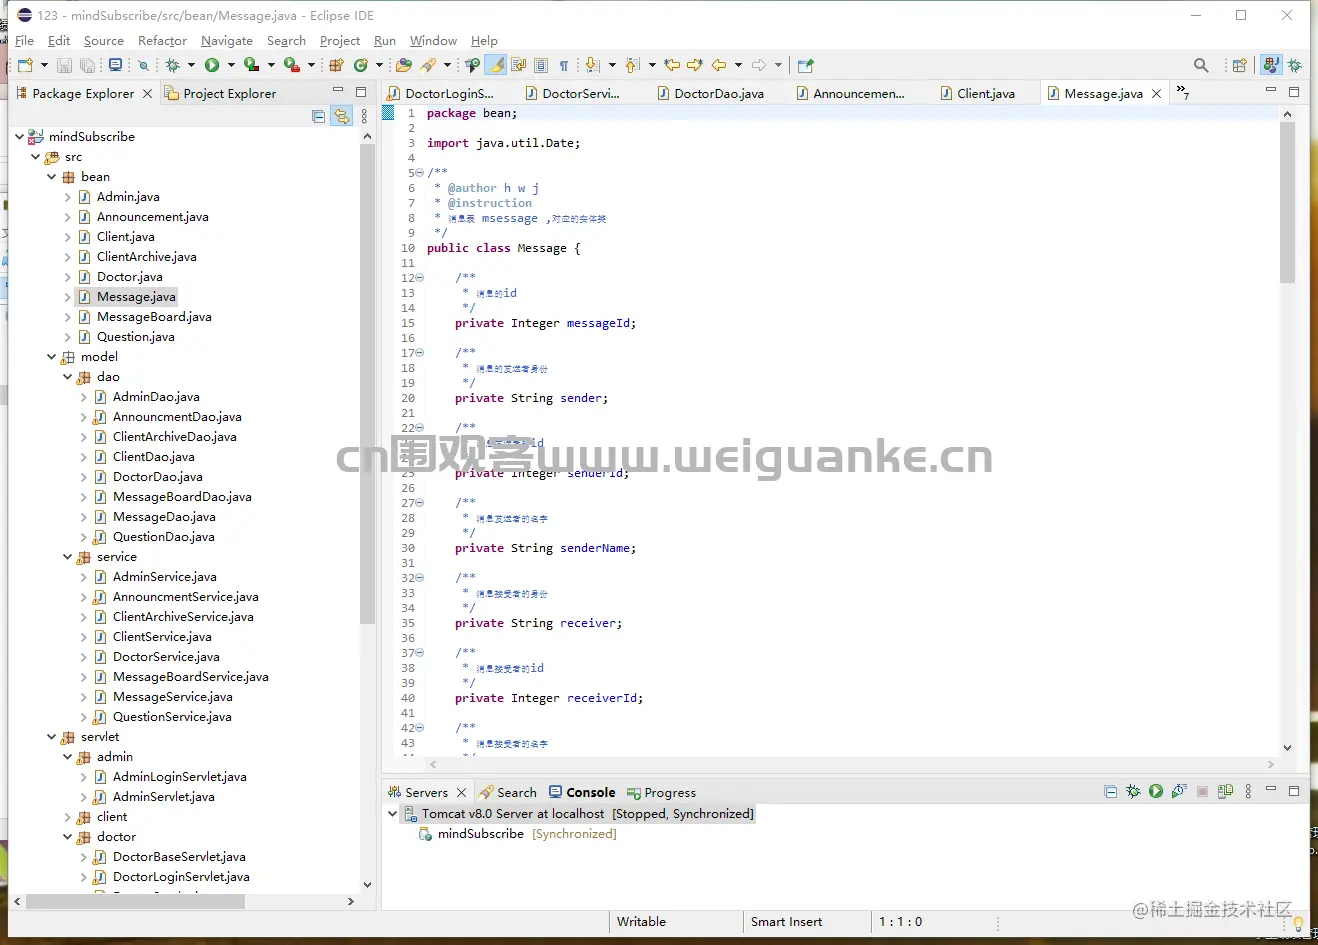Expand the client servlet package

pyautogui.click(x=67, y=816)
